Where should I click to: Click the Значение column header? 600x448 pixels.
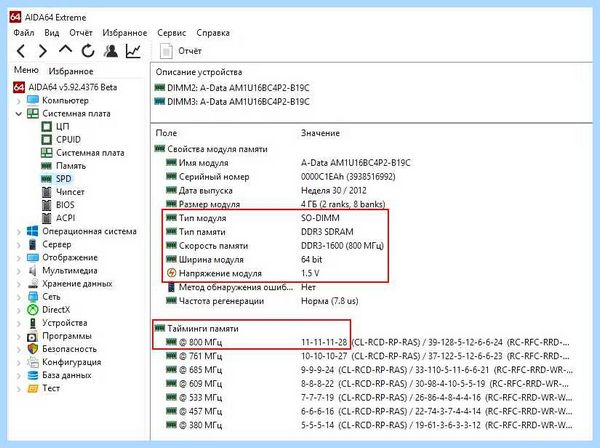[320, 133]
